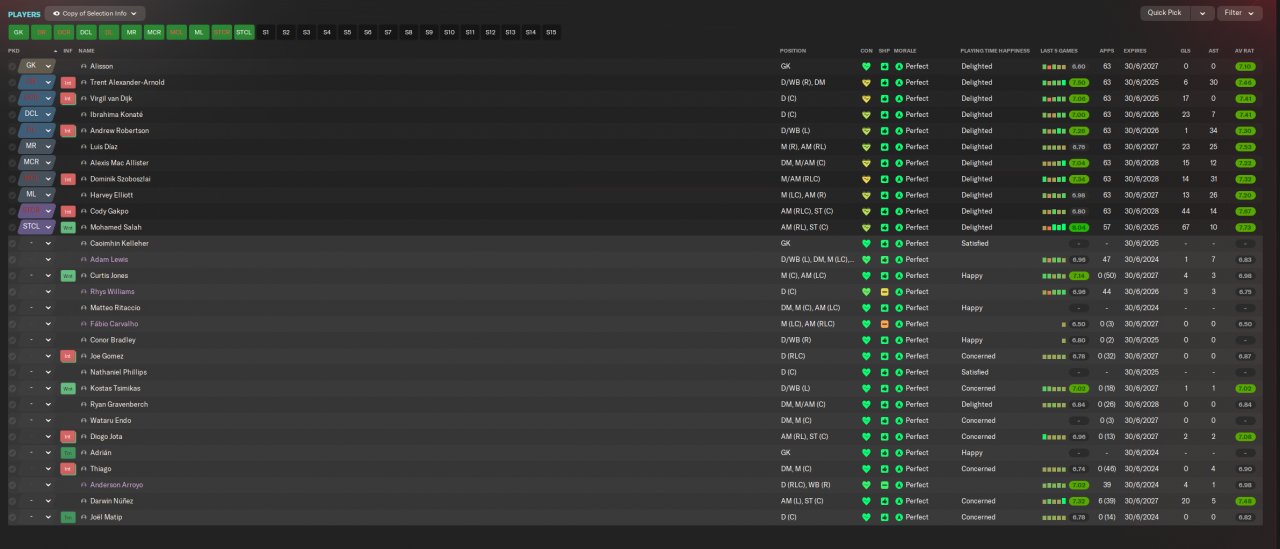Click the condition heart icon for Wataru Endo
1280x549 pixels.
coord(866,420)
